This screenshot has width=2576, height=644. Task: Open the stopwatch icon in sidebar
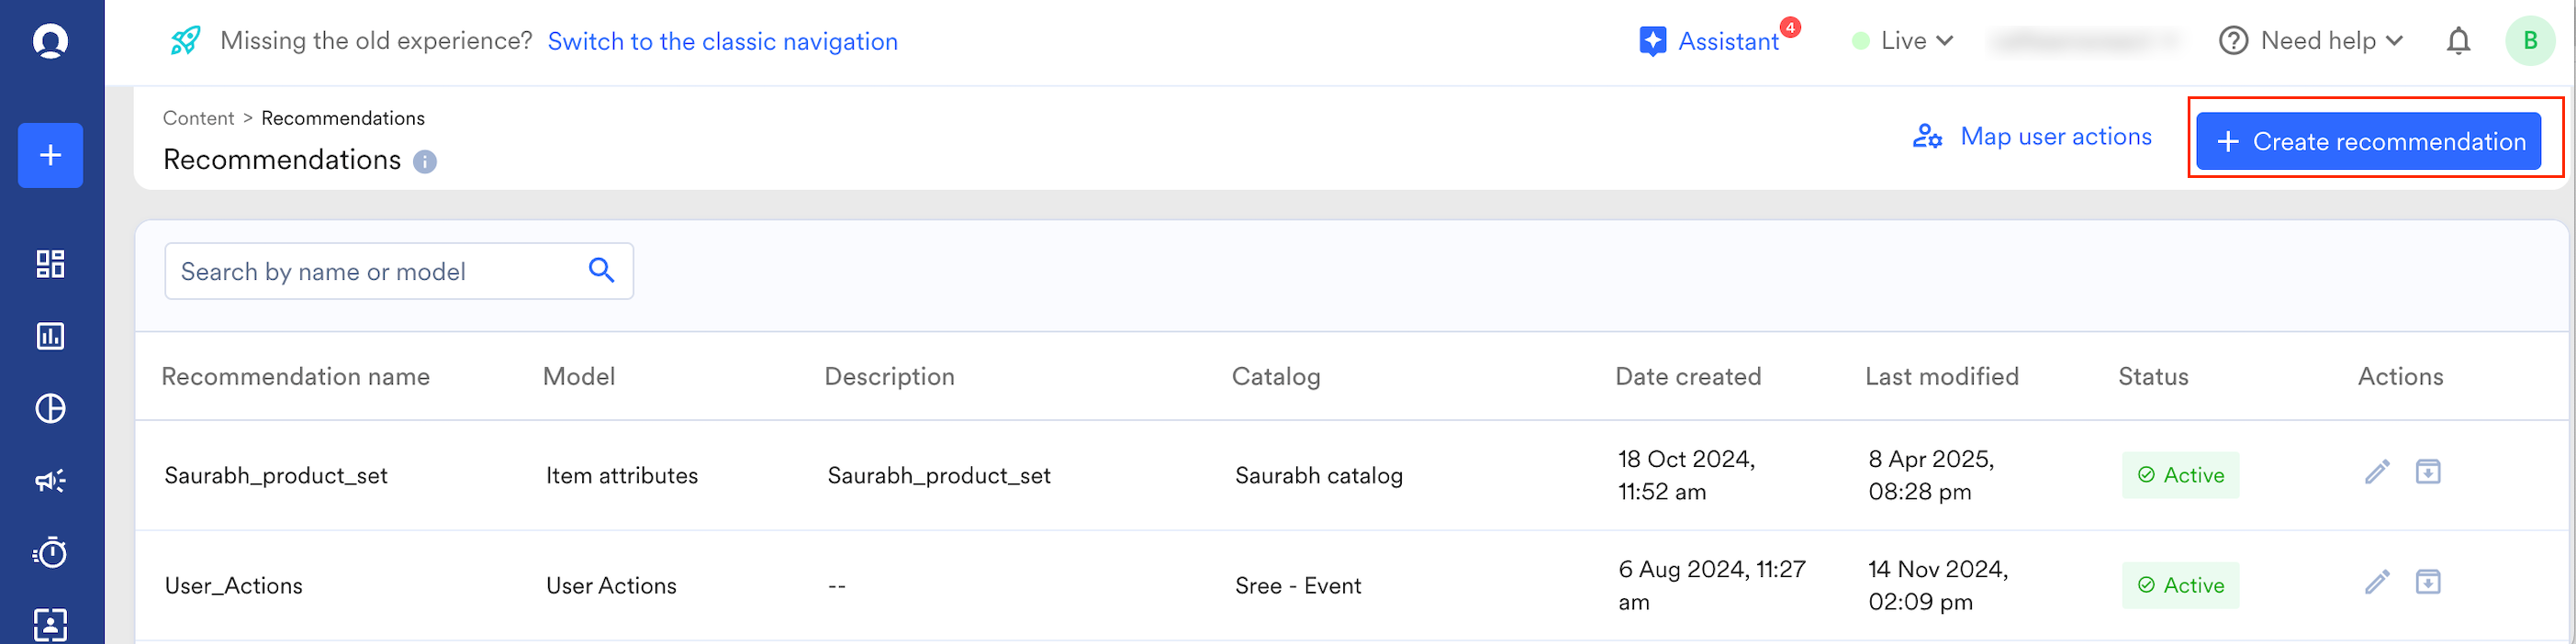point(50,553)
